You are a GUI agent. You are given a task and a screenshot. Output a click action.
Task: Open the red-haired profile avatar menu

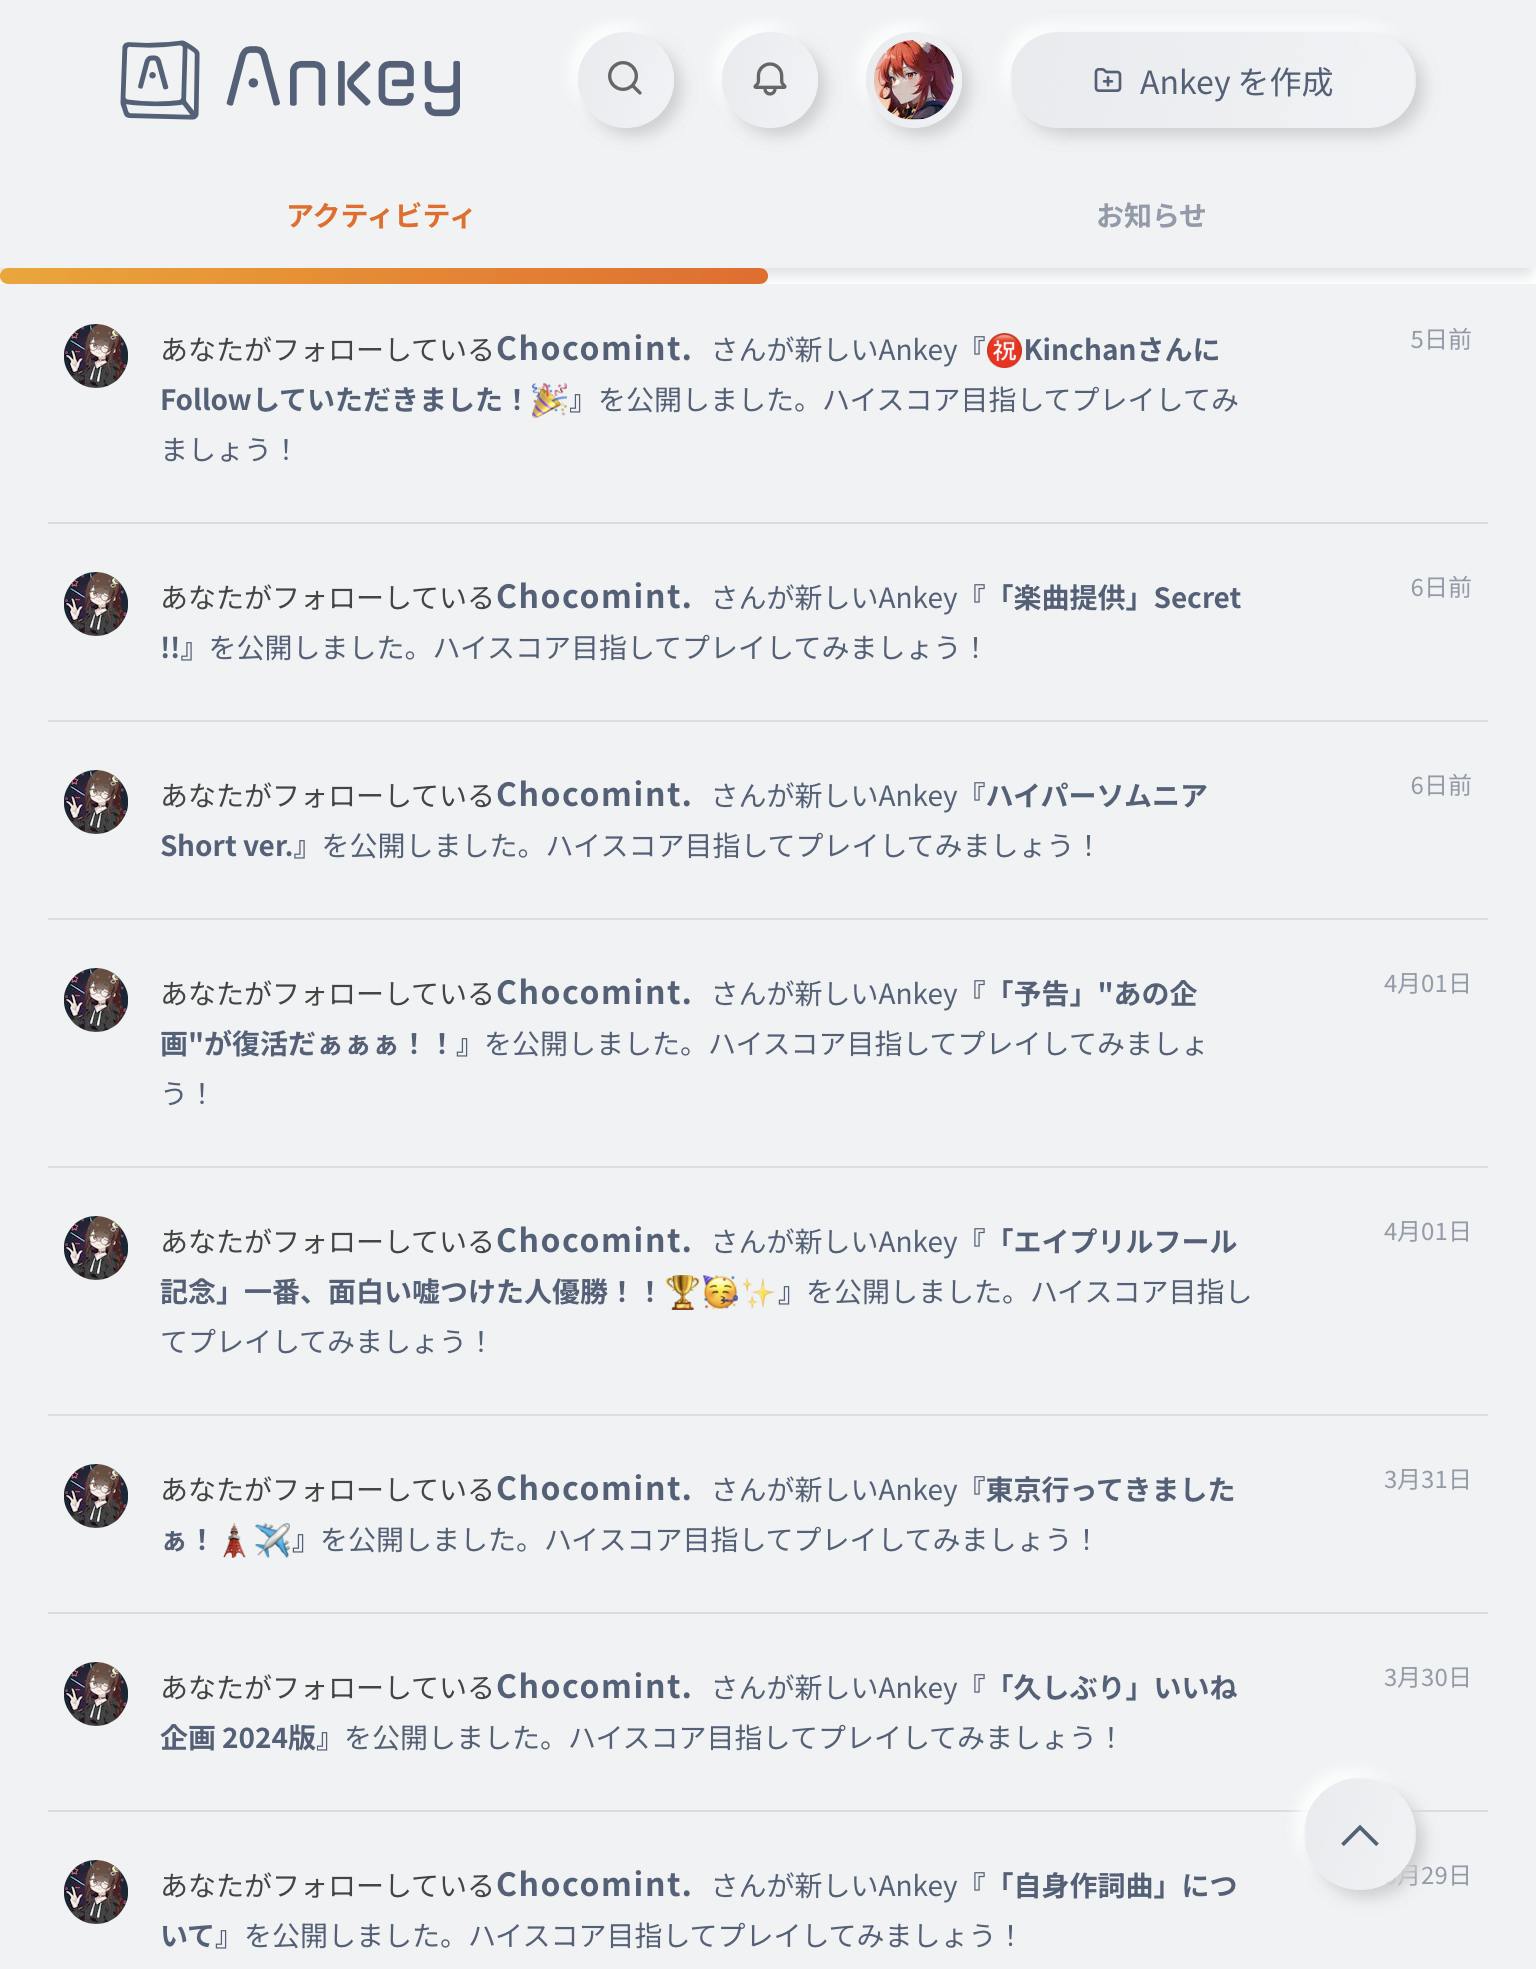pyautogui.click(x=913, y=79)
